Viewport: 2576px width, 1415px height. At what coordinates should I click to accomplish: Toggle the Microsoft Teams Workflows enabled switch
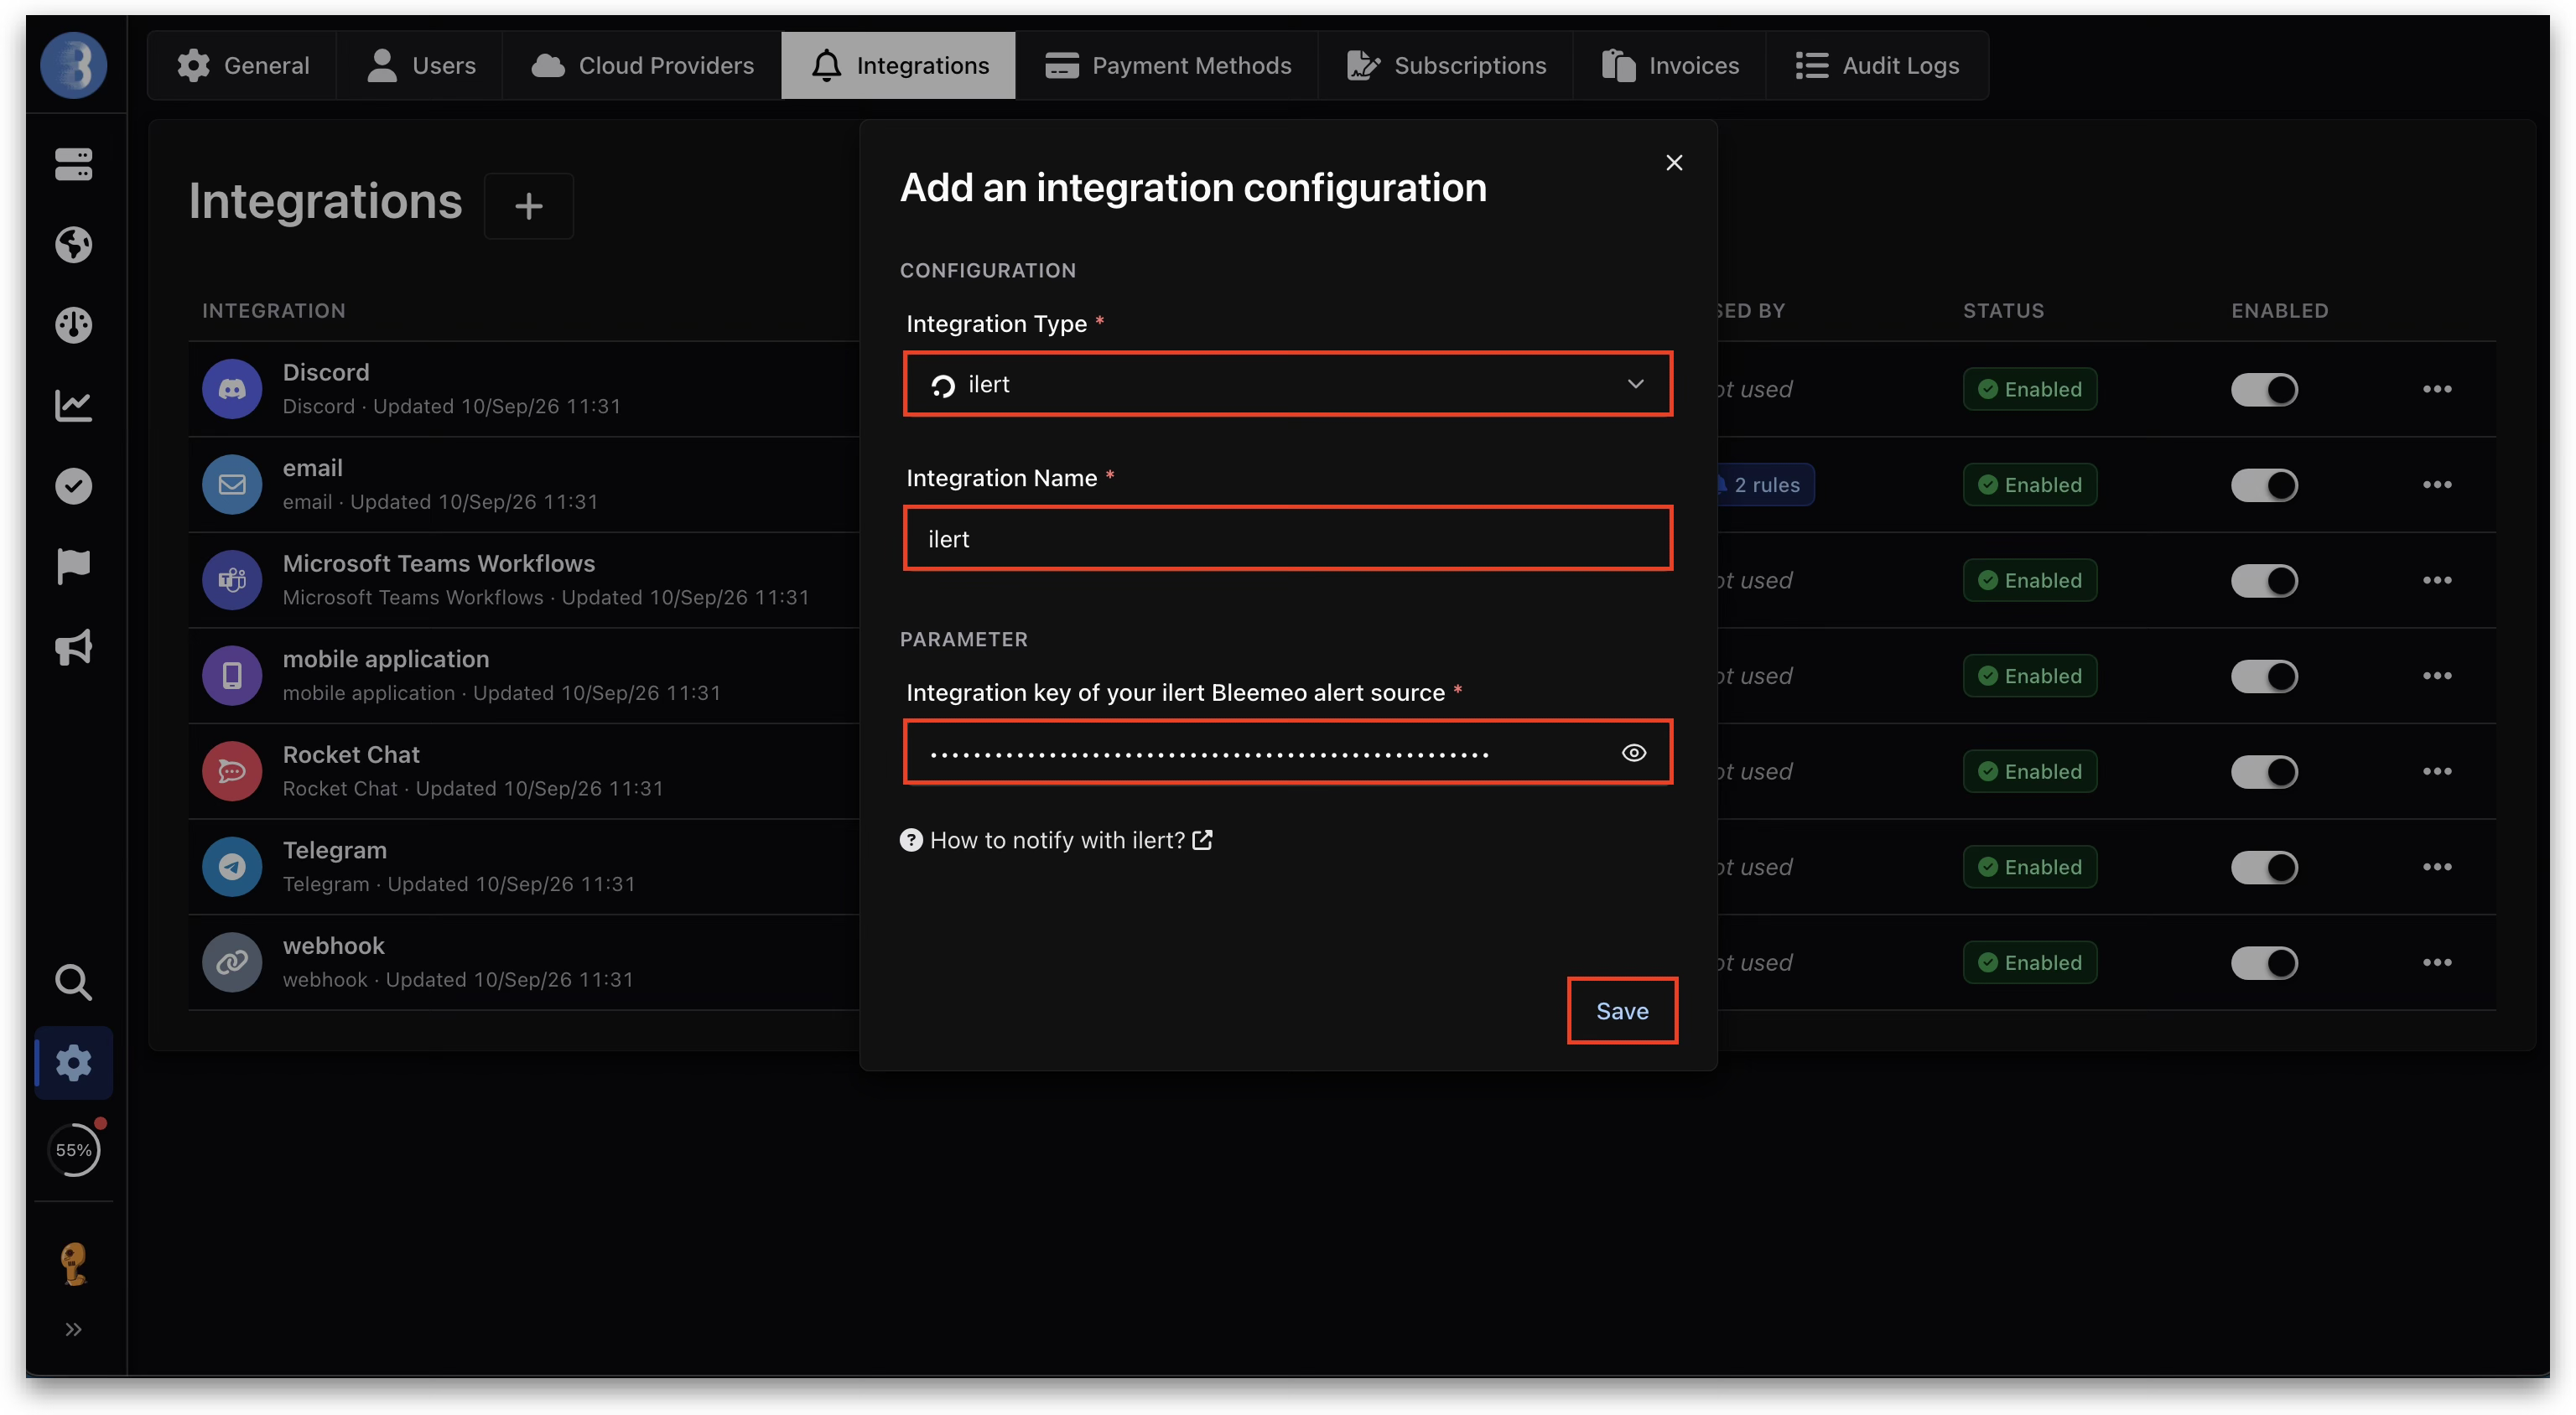pyautogui.click(x=2264, y=580)
